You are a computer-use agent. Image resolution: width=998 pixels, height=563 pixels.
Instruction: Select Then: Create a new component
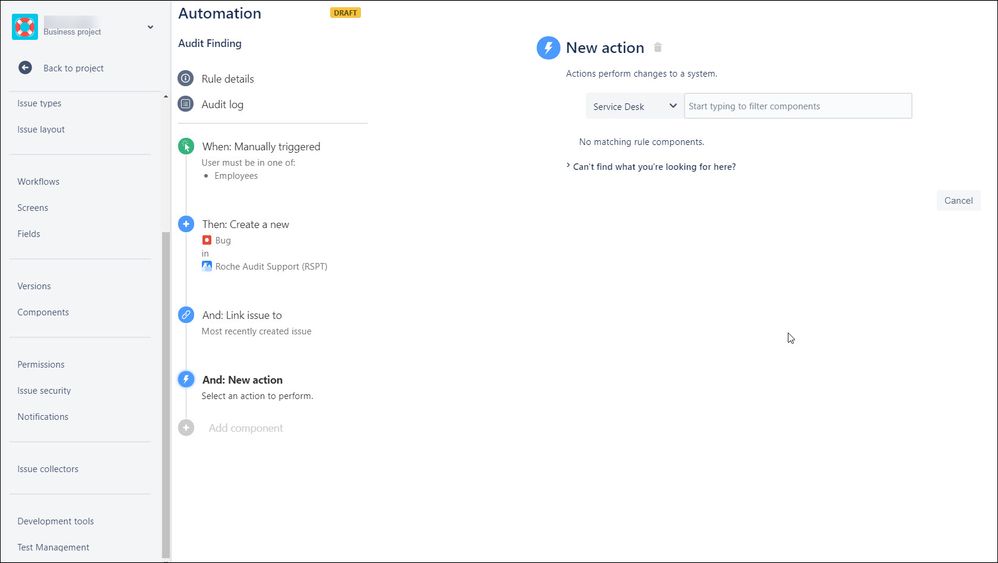[x=245, y=224]
